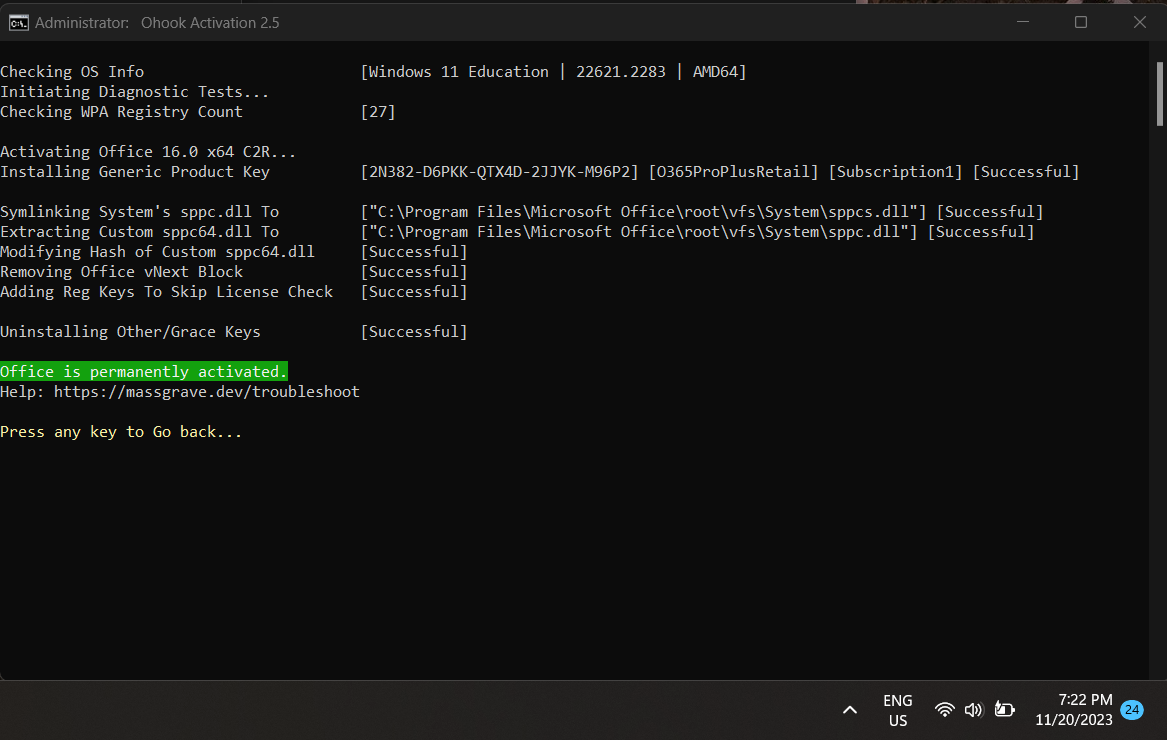This screenshot has width=1167, height=740.
Task: Click 'Modifying Hash of Custom sppc64.dll' label
Action: (157, 252)
